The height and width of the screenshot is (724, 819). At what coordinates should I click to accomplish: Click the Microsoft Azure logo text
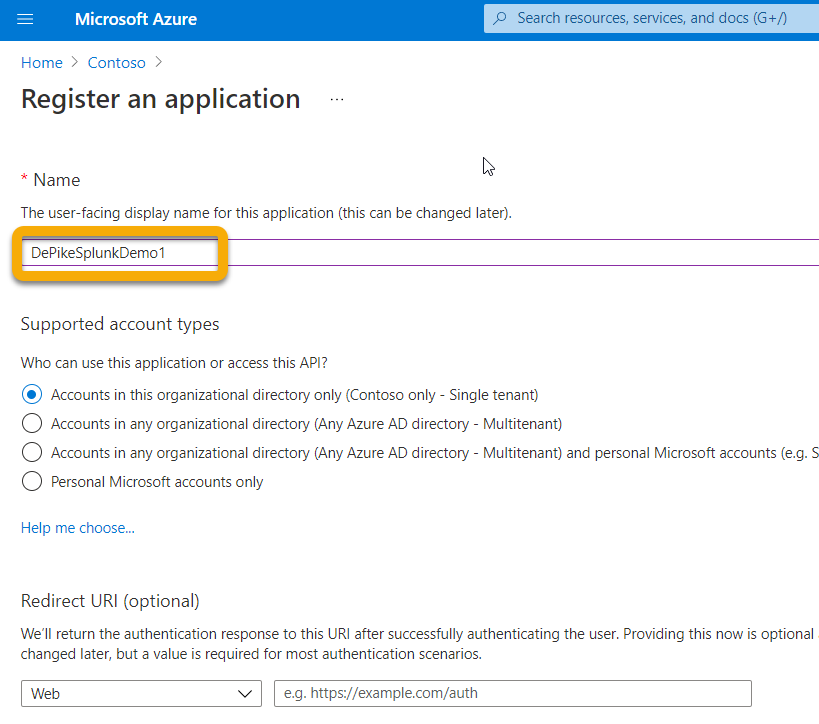point(136,19)
